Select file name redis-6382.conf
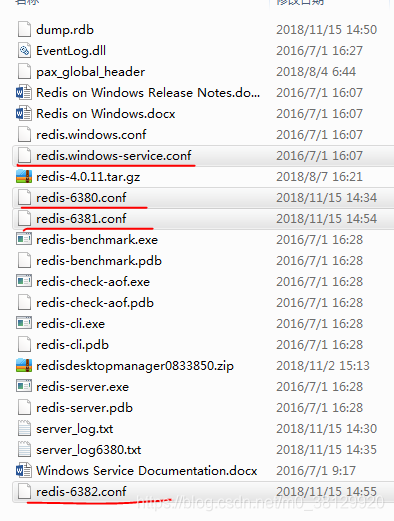 click(x=81, y=492)
